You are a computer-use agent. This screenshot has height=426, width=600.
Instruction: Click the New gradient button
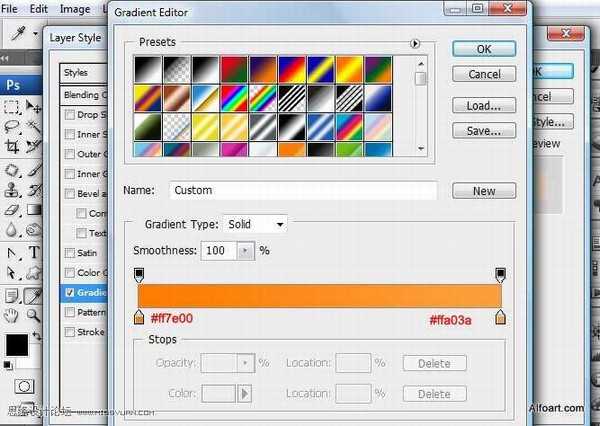coord(484,191)
